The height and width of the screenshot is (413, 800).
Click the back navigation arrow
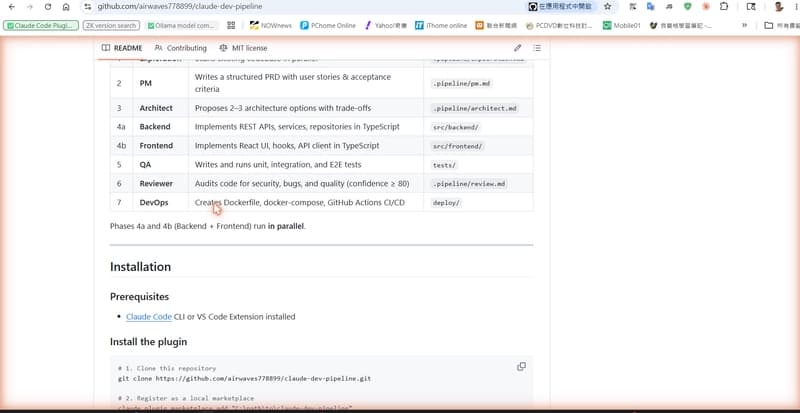point(12,7)
